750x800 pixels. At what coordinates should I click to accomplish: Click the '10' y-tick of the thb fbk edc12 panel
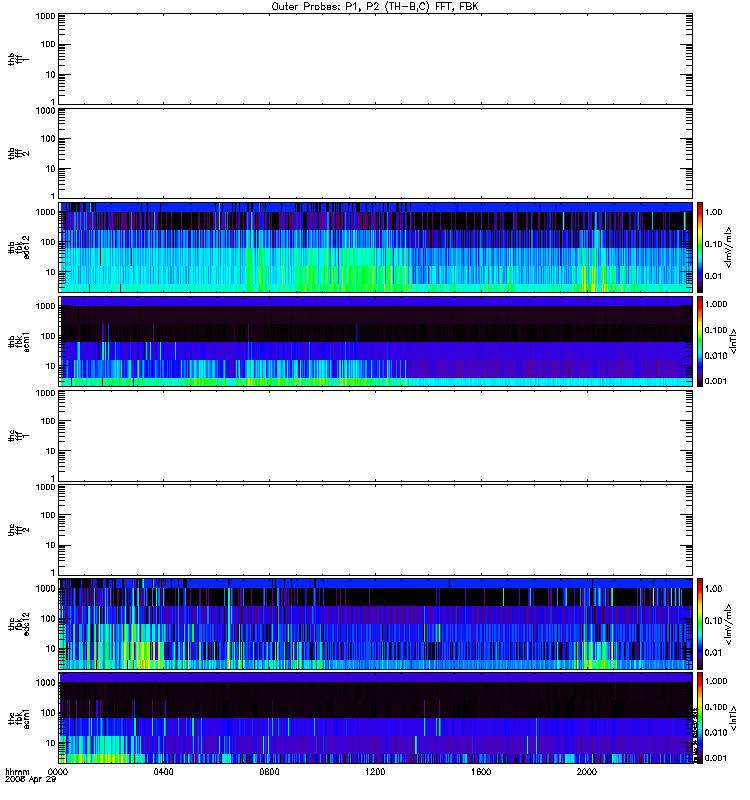[x=51, y=272]
